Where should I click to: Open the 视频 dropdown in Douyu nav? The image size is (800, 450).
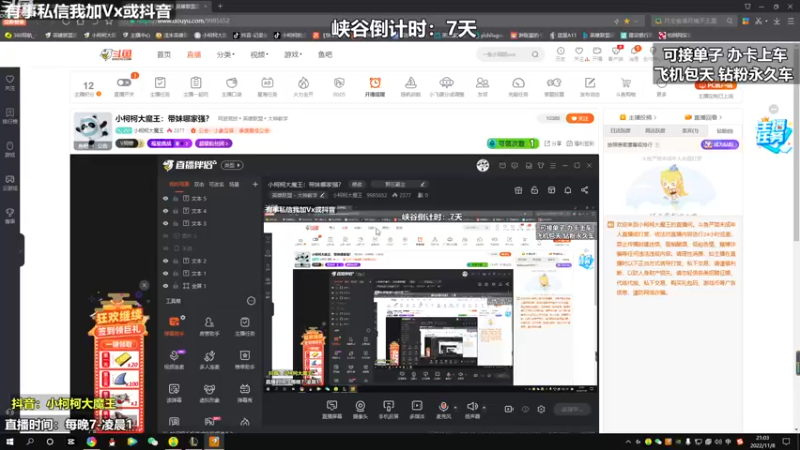coord(259,55)
